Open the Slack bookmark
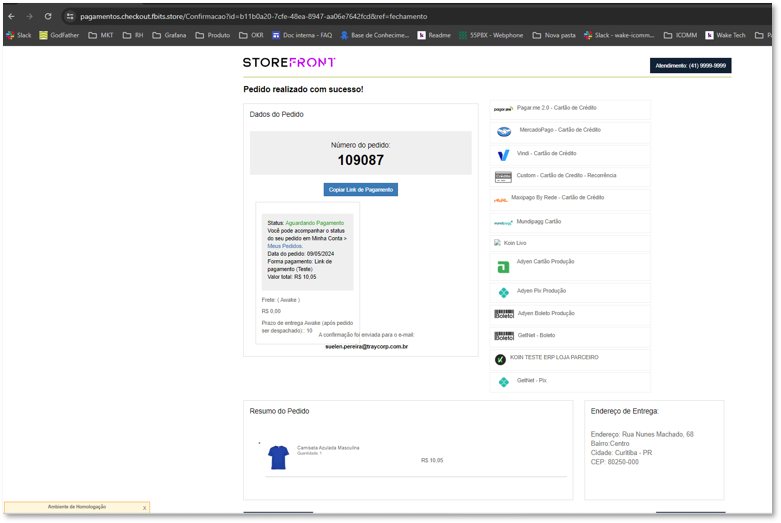The image size is (781, 523). pos(18,35)
